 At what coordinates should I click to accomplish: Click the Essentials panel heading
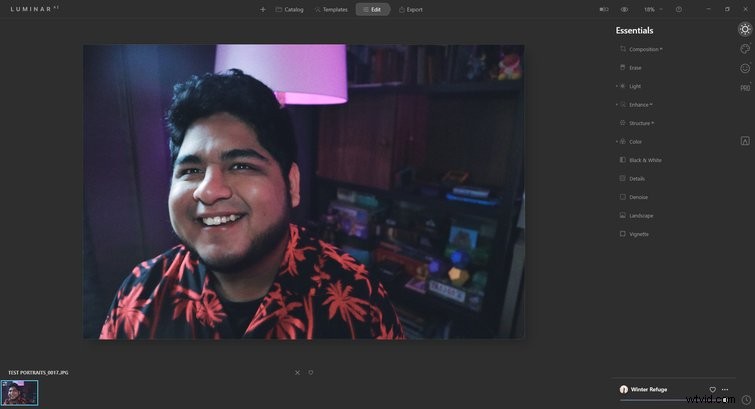(634, 30)
